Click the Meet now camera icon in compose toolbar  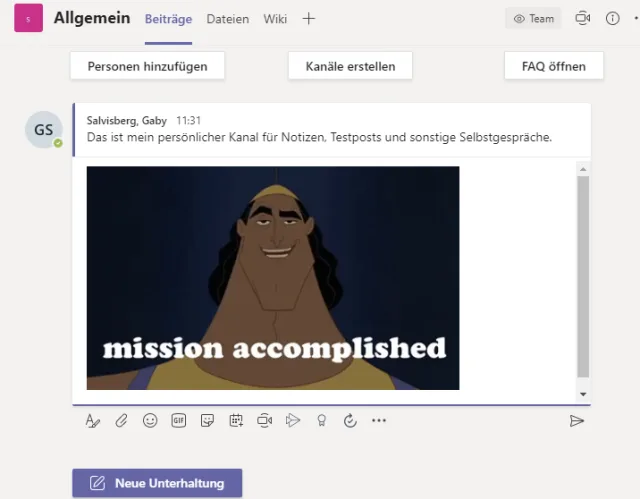(x=264, y=420)
